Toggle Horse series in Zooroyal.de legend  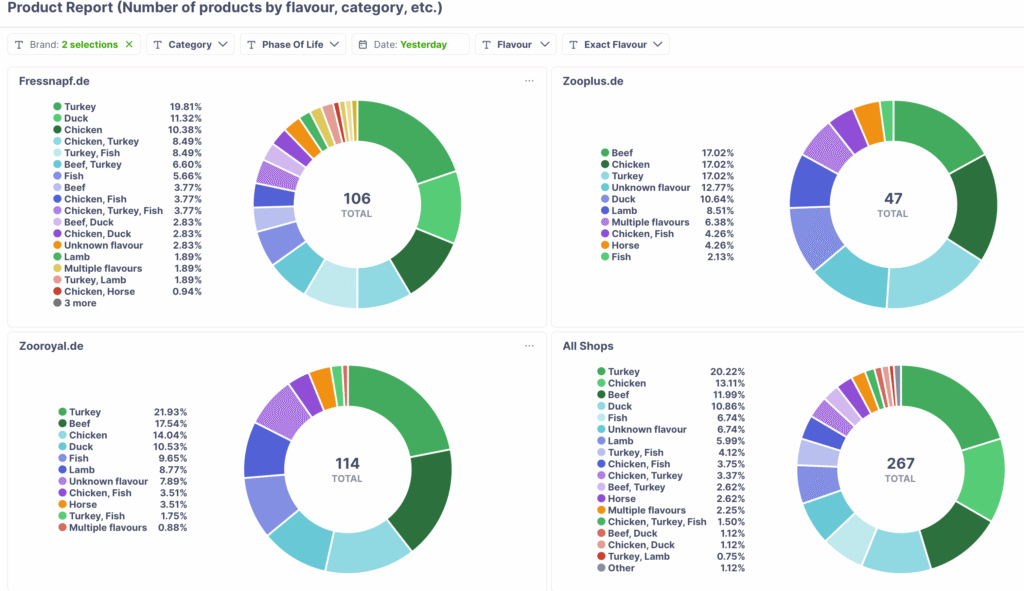click(83, 504)
